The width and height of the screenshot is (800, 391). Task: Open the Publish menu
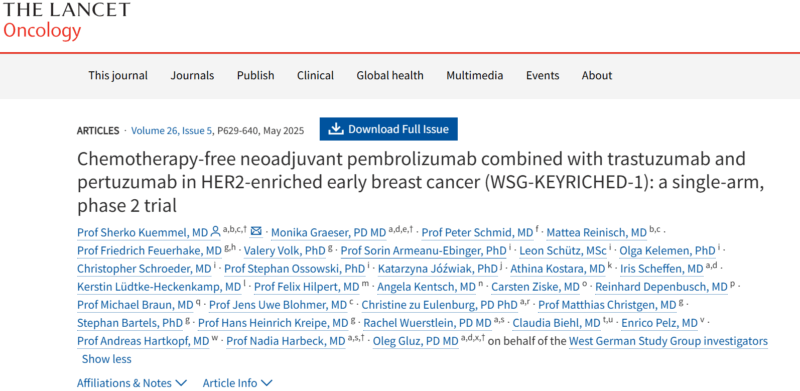(256, 76)
